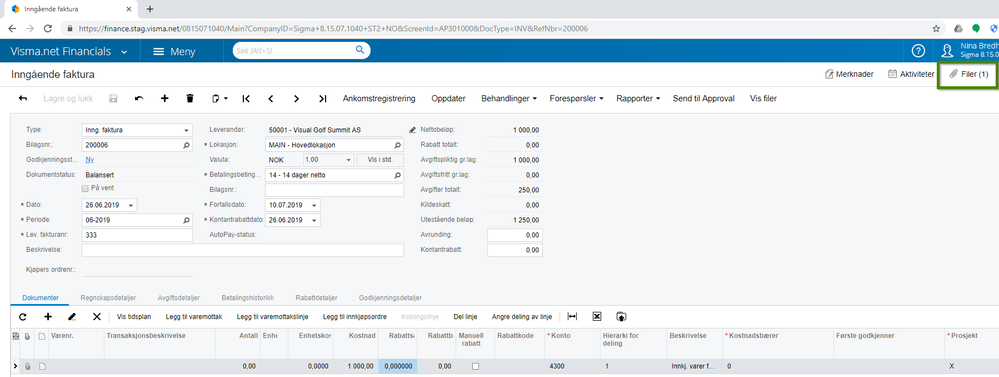Open the Forfallsdato date dropdown

(x=315, y=206)
